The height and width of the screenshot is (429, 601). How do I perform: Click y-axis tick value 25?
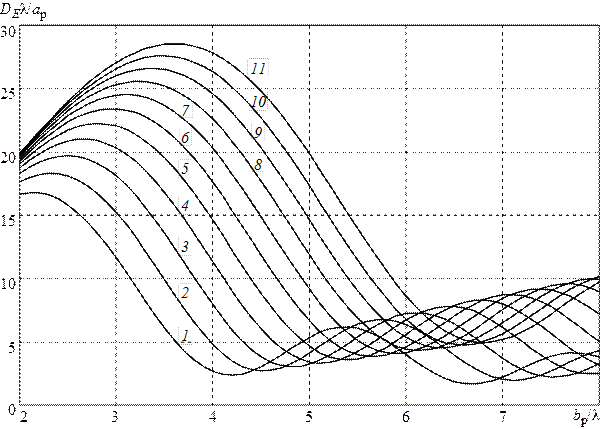click(8, 95)
